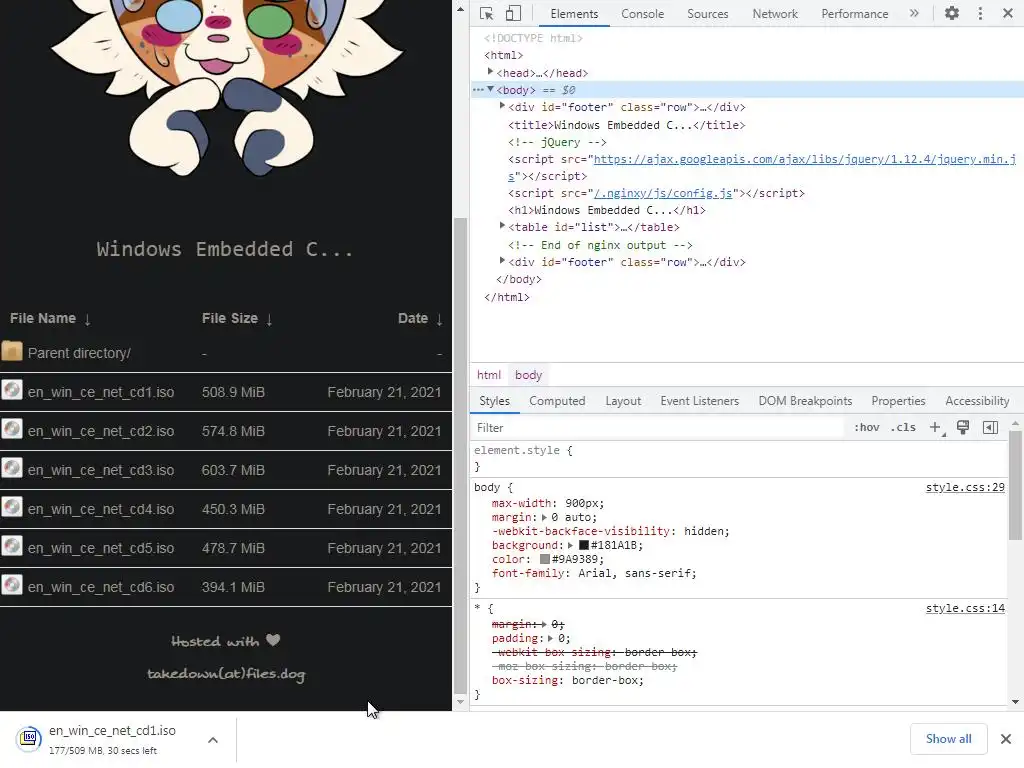
Task: Click disc icon for en_win_ce_net_cd1.iso
Action: click(12, 391)
